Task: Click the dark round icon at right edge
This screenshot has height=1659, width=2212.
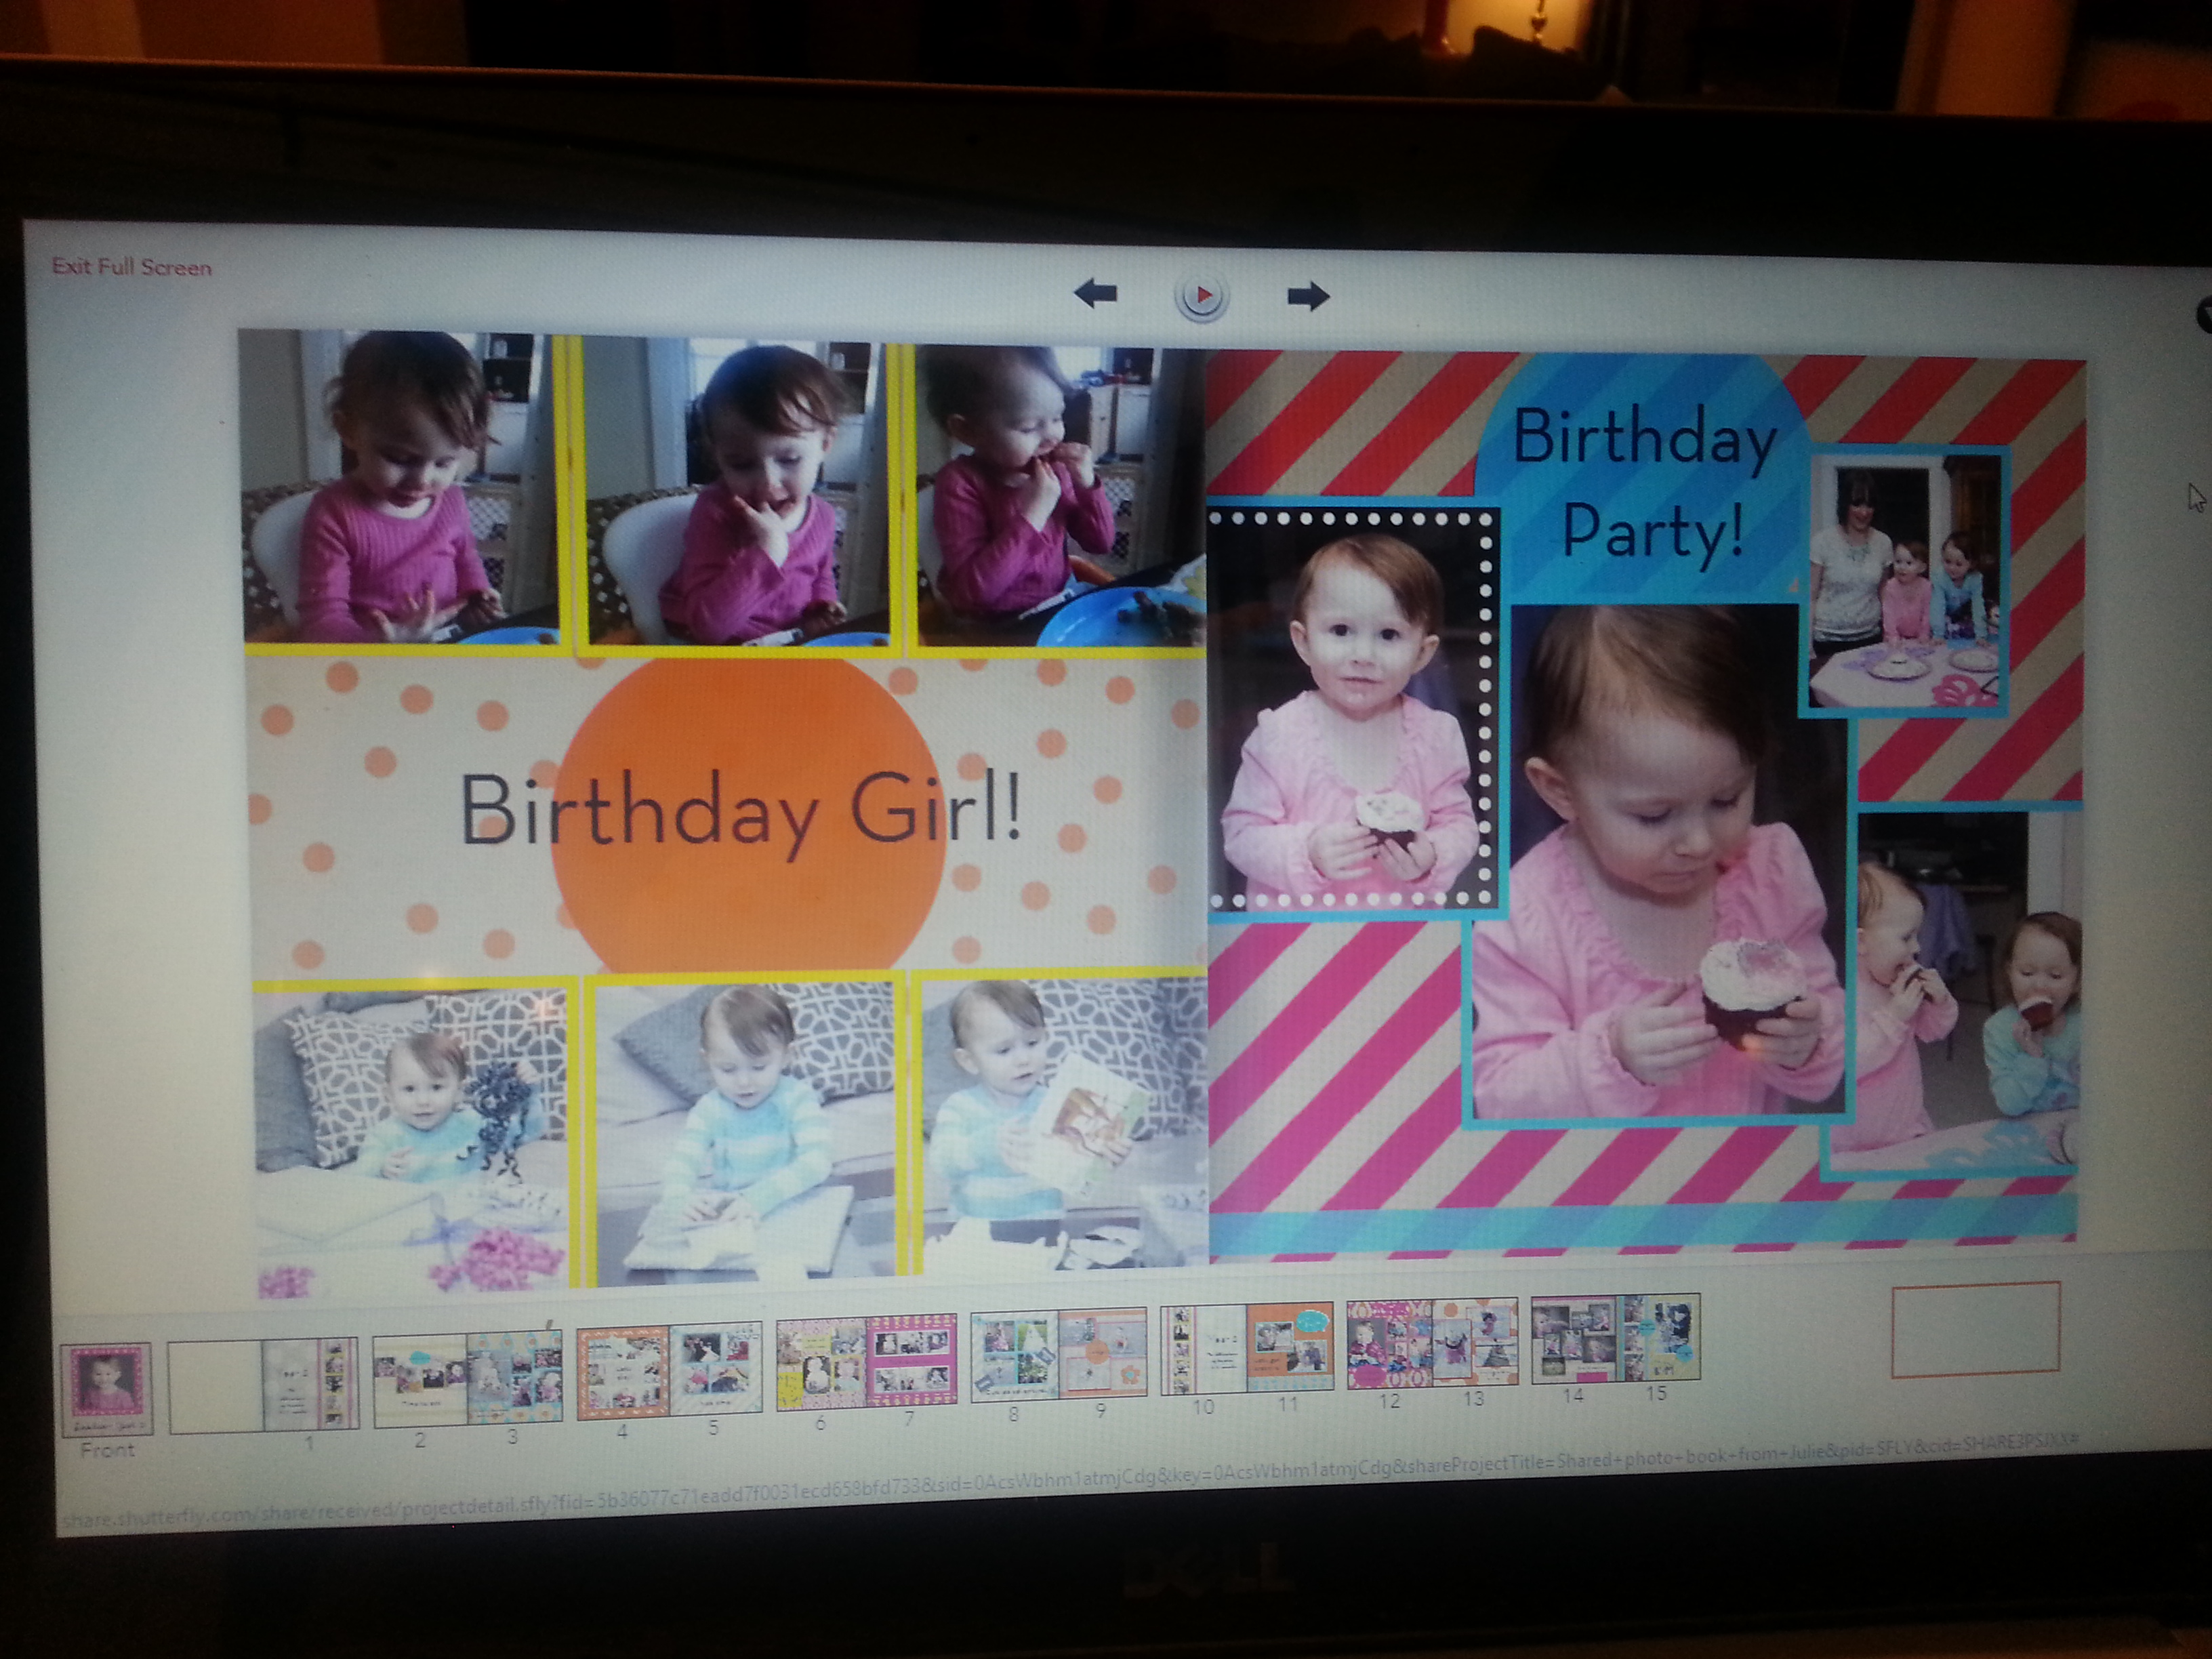Action: pyautogui.click(x=2203, y=315)
